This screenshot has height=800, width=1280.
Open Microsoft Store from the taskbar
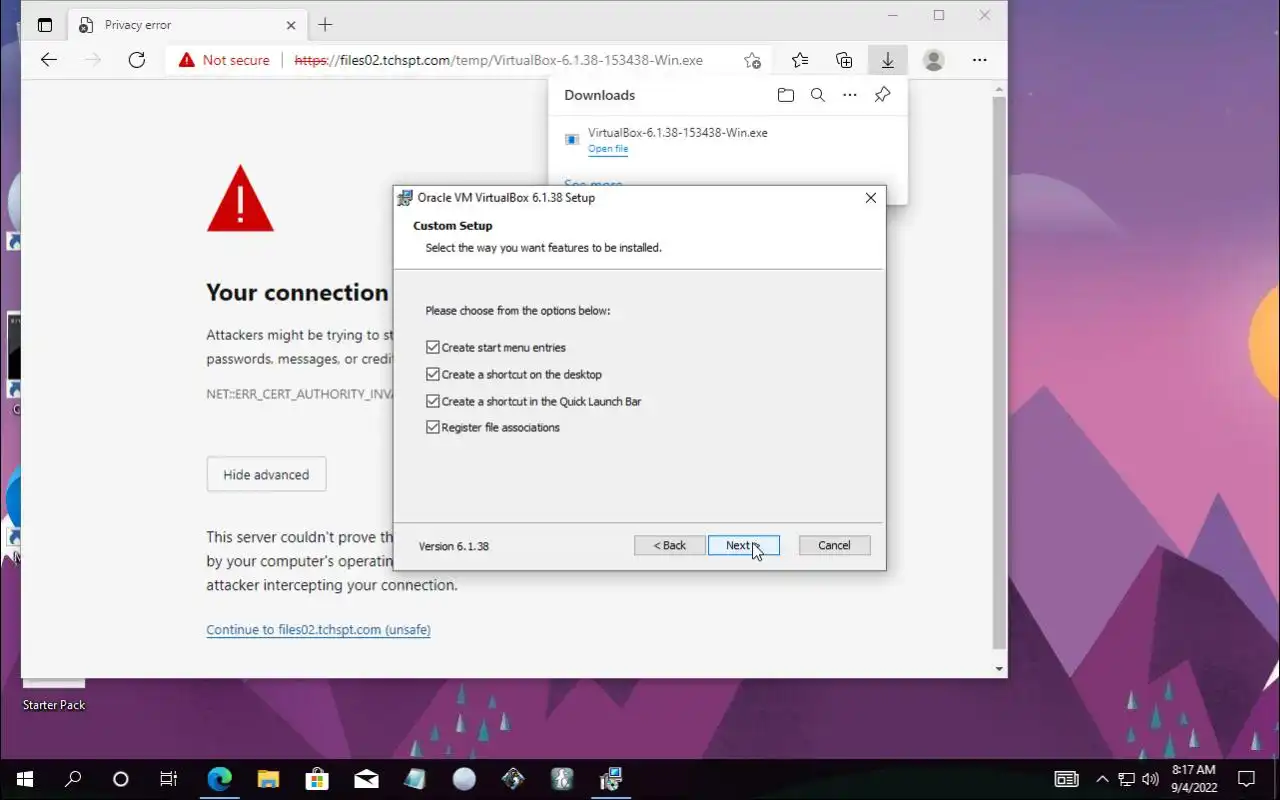point(317,779)
